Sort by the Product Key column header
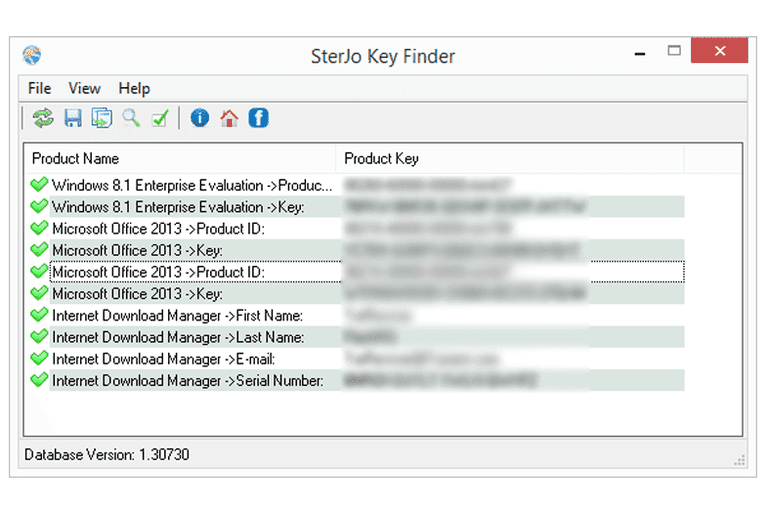Viewport: 768px width, 512px height. pyautogui.click(x=510, y=158)
